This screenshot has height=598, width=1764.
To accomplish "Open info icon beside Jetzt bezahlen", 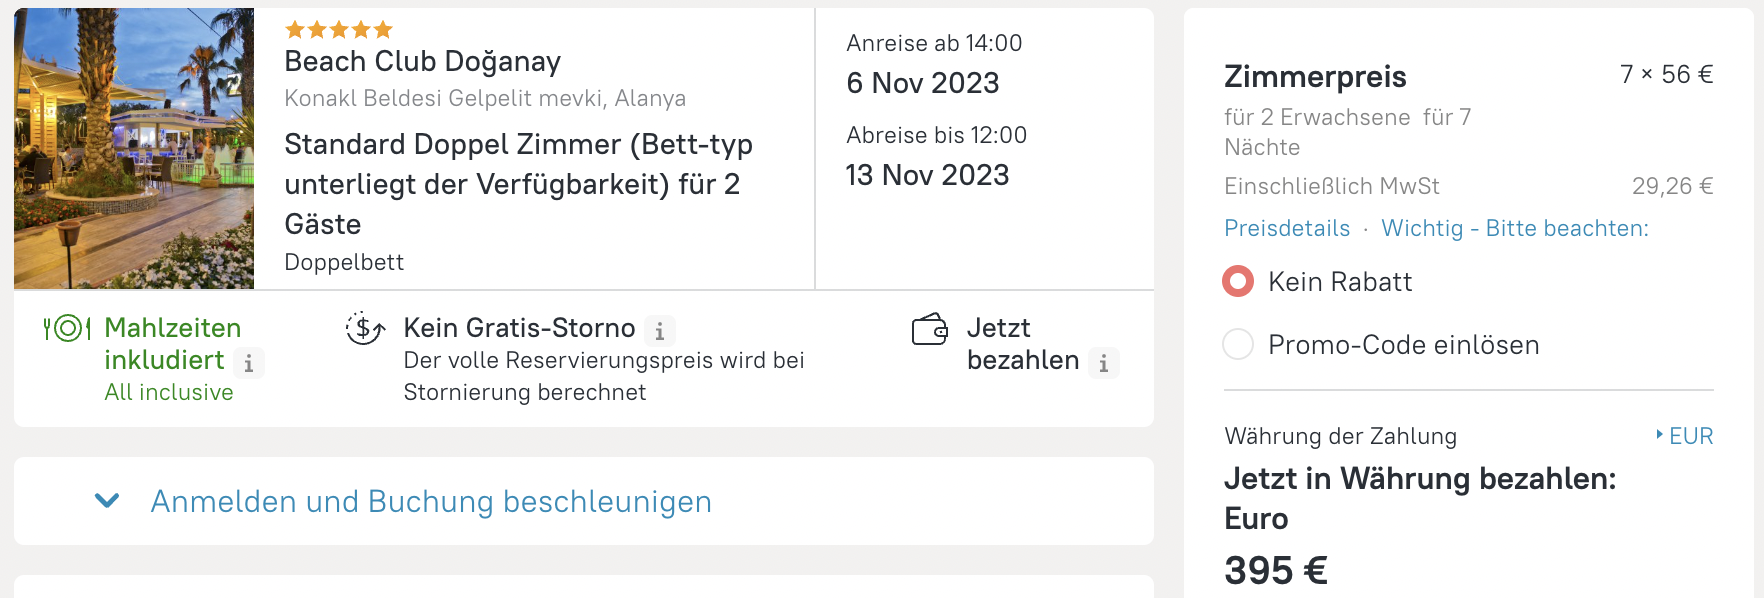I will (1104, 363).
